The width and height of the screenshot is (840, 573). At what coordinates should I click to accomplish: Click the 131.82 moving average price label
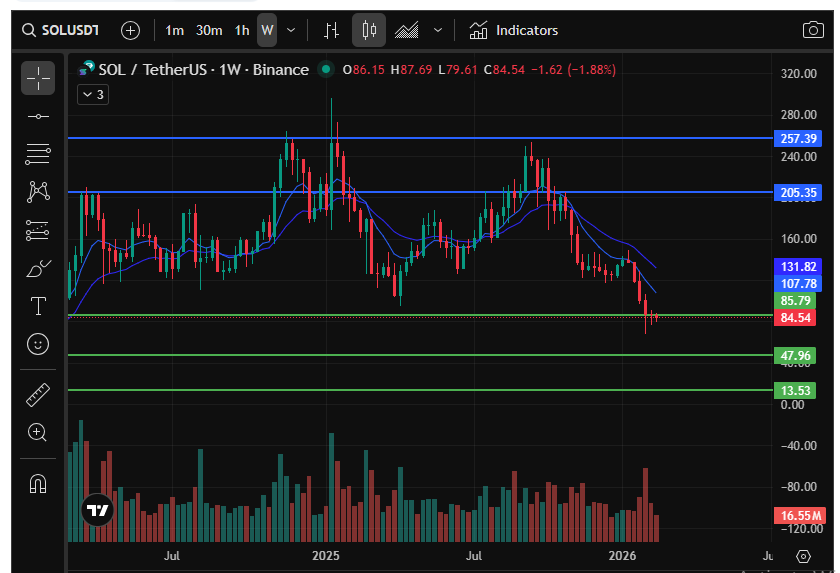(x=798, y=267)
